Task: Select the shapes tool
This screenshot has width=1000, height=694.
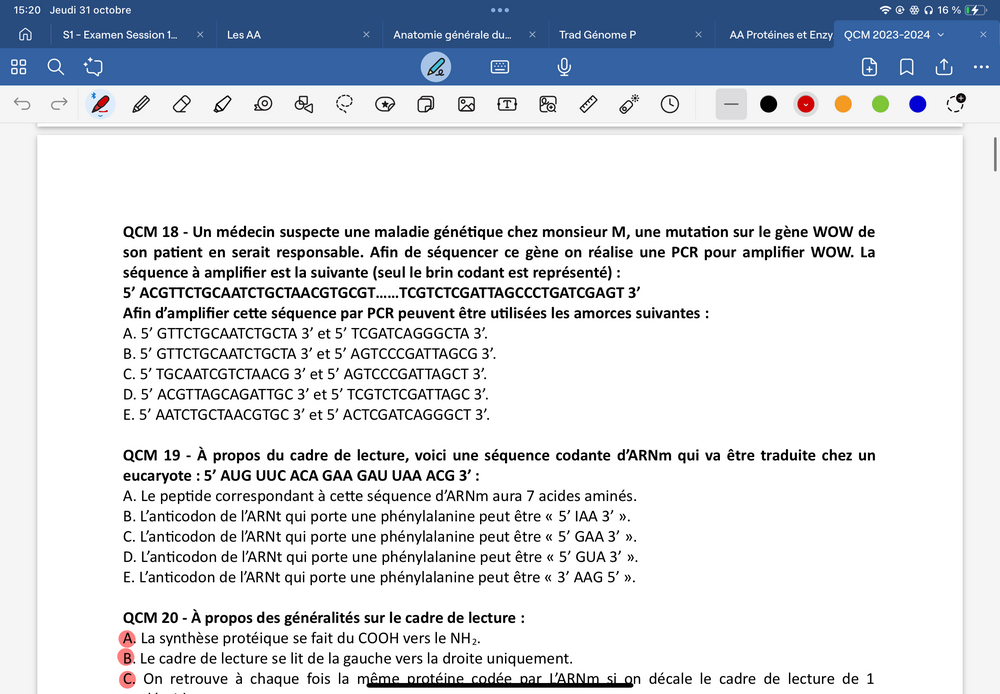Action: 304,104
